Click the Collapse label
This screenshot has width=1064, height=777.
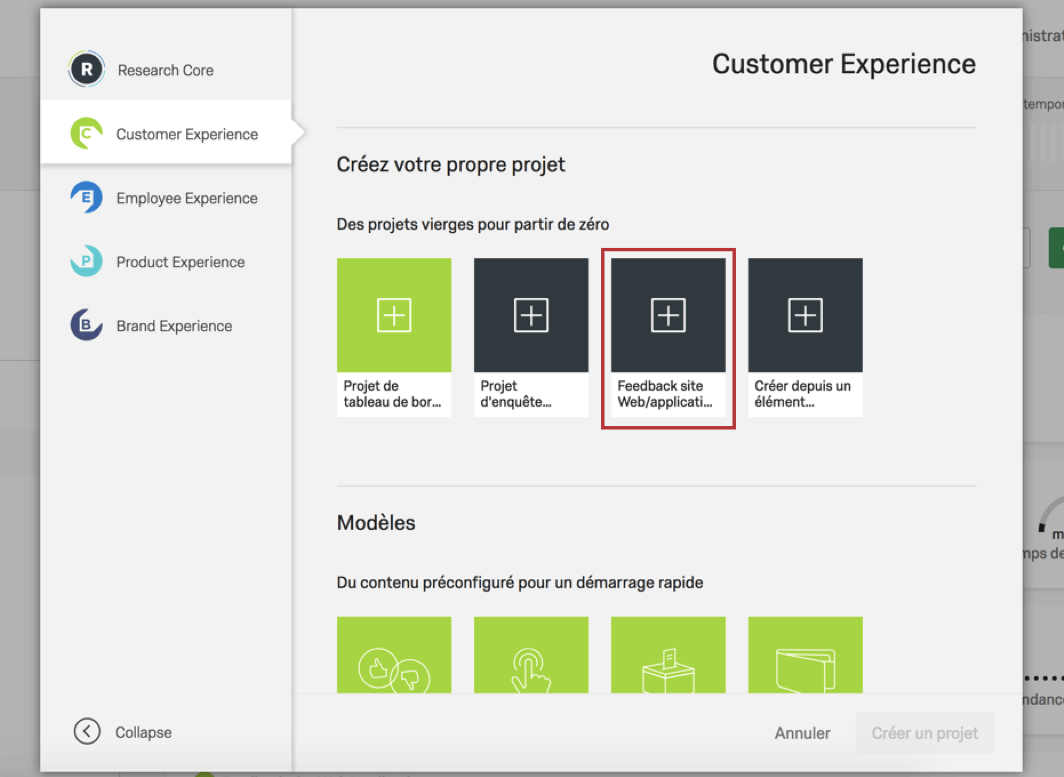pos(143,732)
